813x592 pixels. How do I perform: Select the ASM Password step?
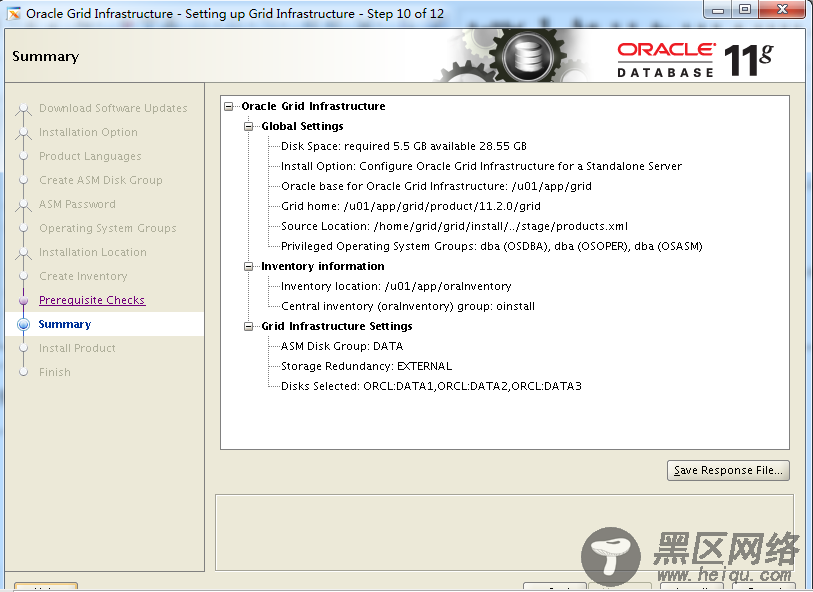(77, 204)
